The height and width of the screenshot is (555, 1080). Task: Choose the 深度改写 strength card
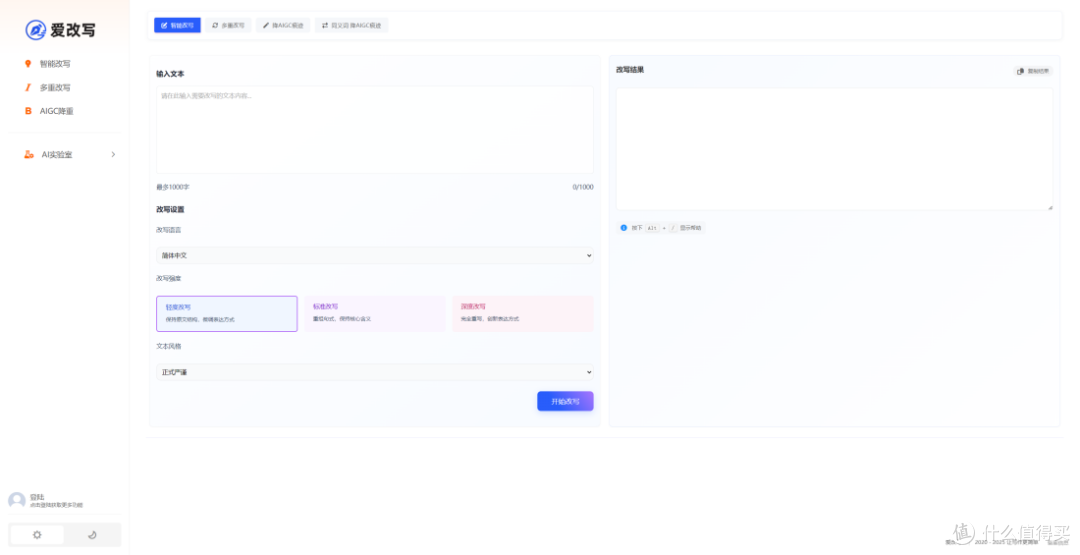pyautogui.click(x=523, y=314)
